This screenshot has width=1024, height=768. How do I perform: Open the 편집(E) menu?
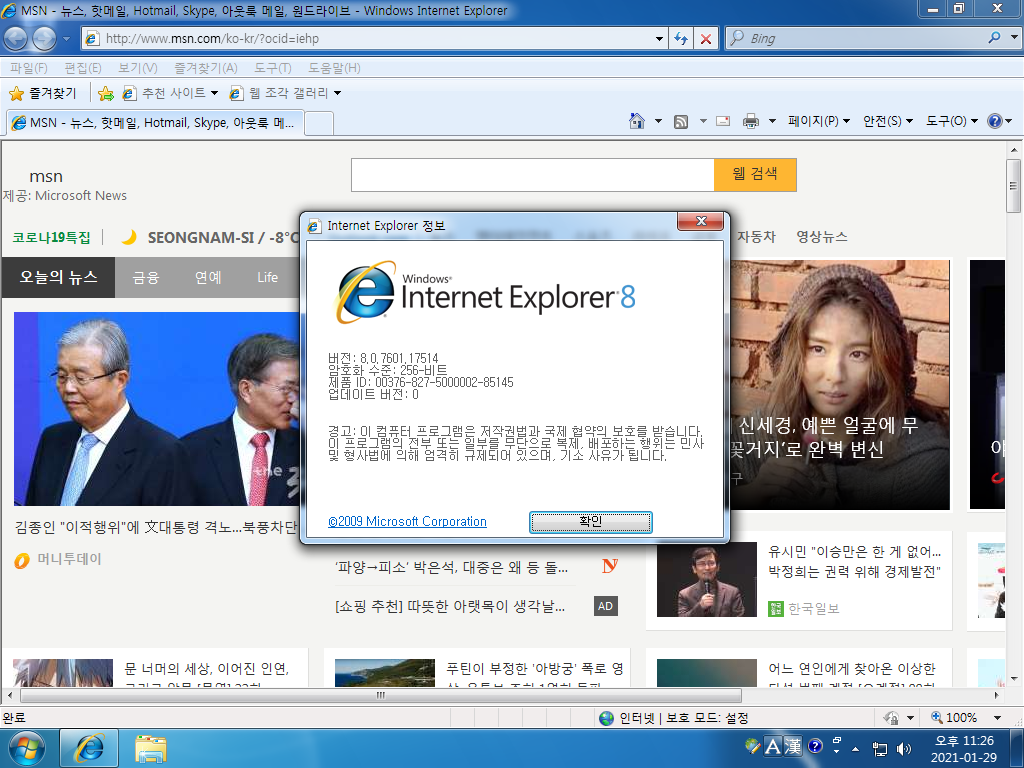click(82, 68)
